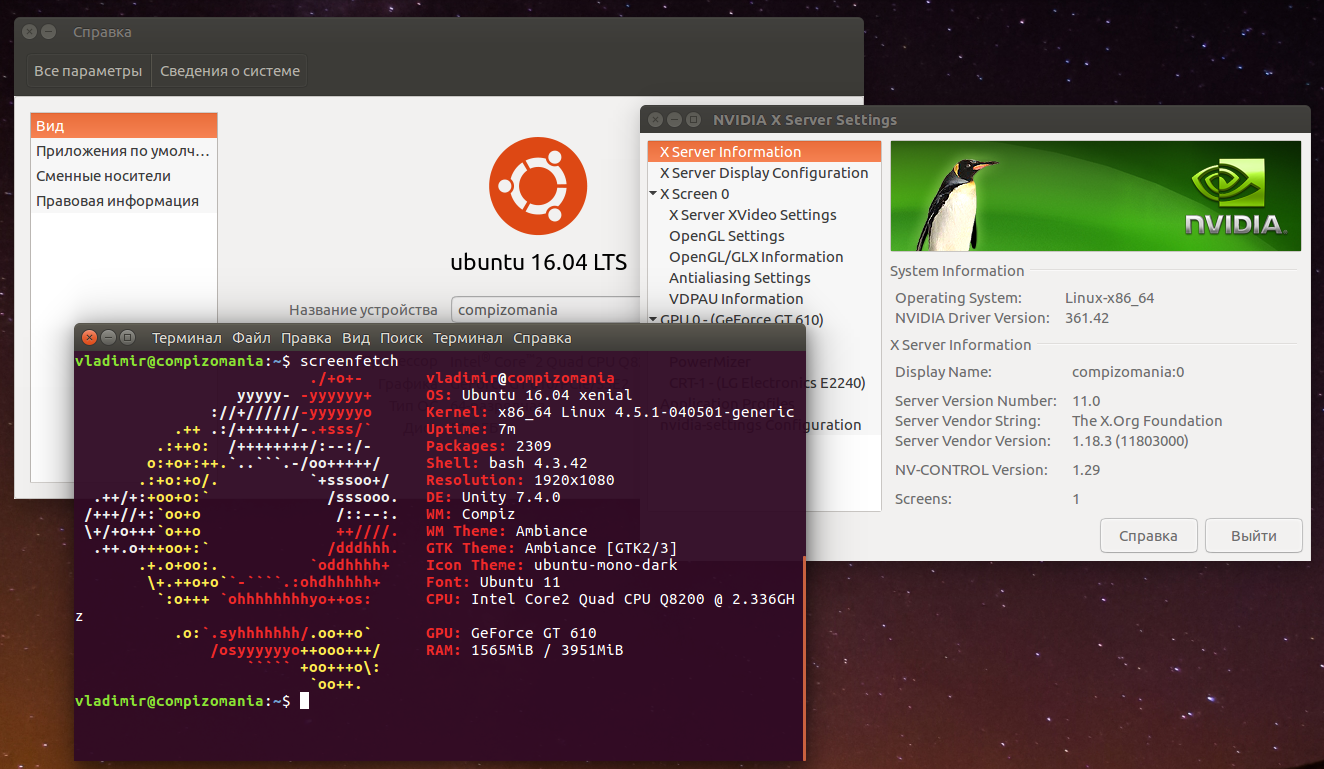The width and height of the screenshot is (1324, 769).
Task: Open X Server Display Configuration
Action: point(764,173)
